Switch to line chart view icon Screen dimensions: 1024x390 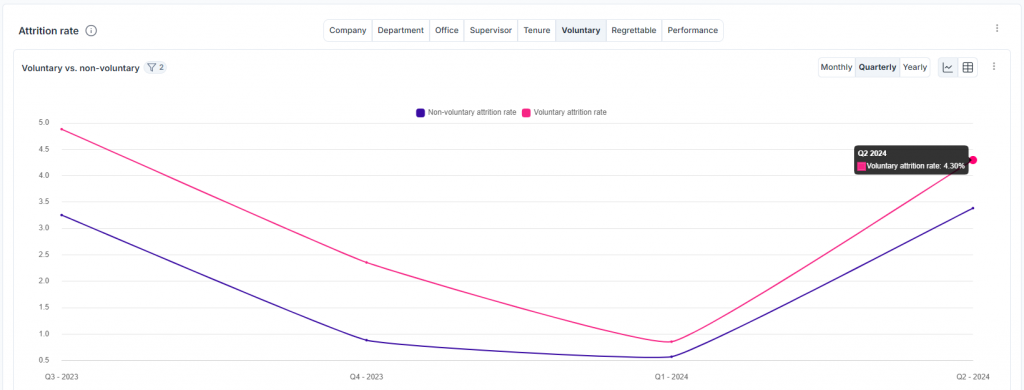pos(948,67)
